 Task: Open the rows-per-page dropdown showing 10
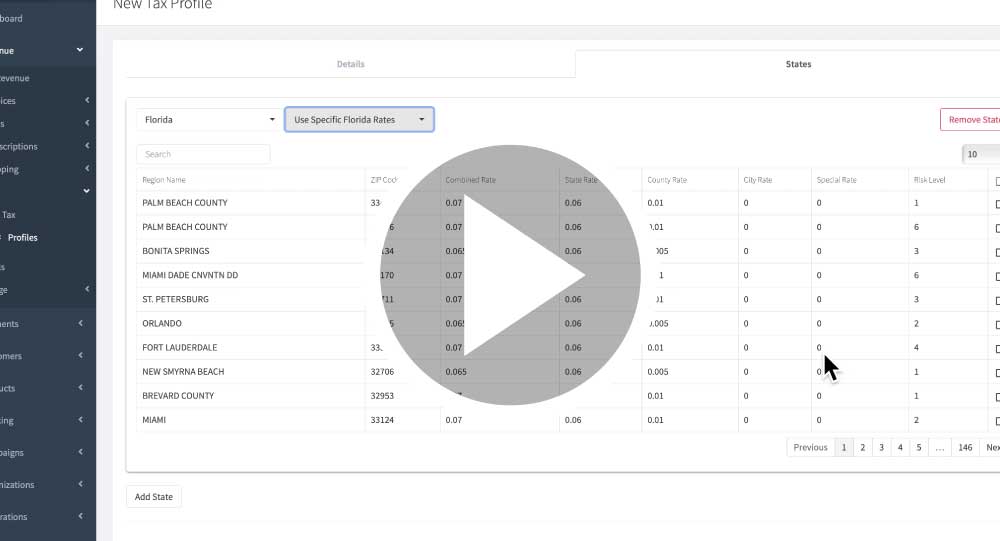click(982, 154)
